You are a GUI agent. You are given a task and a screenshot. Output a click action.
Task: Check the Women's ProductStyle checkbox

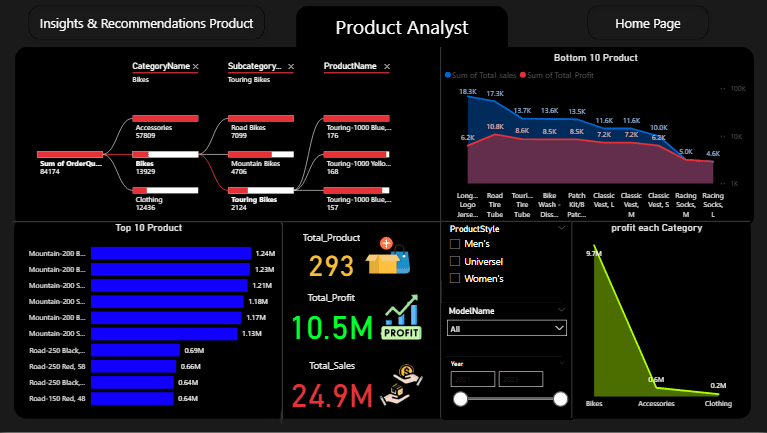coord(455,278)
